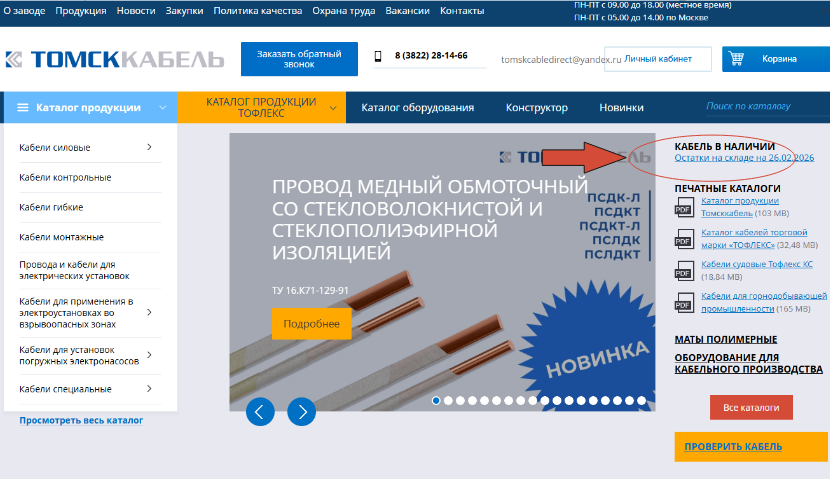This screenshot has height=479, width=830.
Task: Click the Поиск по каталогу search field
Action: (760, 106)
